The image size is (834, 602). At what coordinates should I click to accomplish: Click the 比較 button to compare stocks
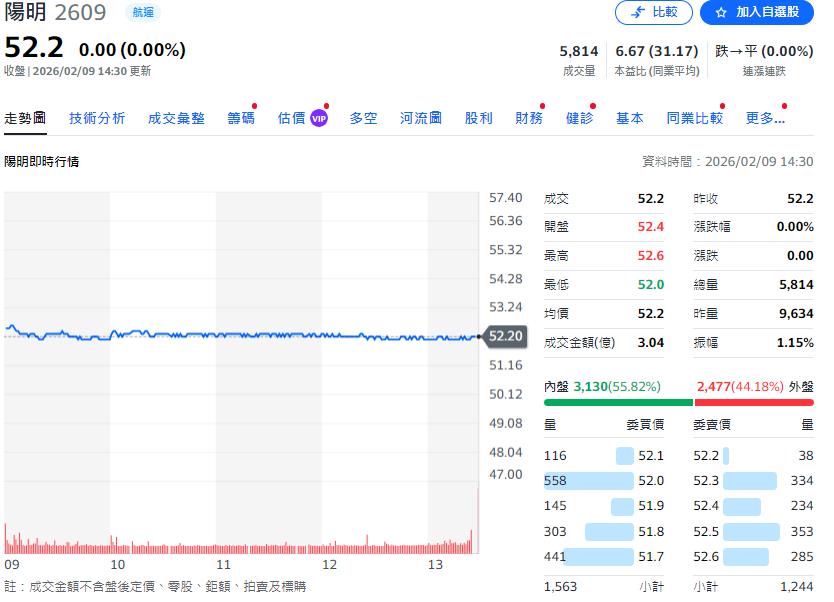tap(653, 13)
